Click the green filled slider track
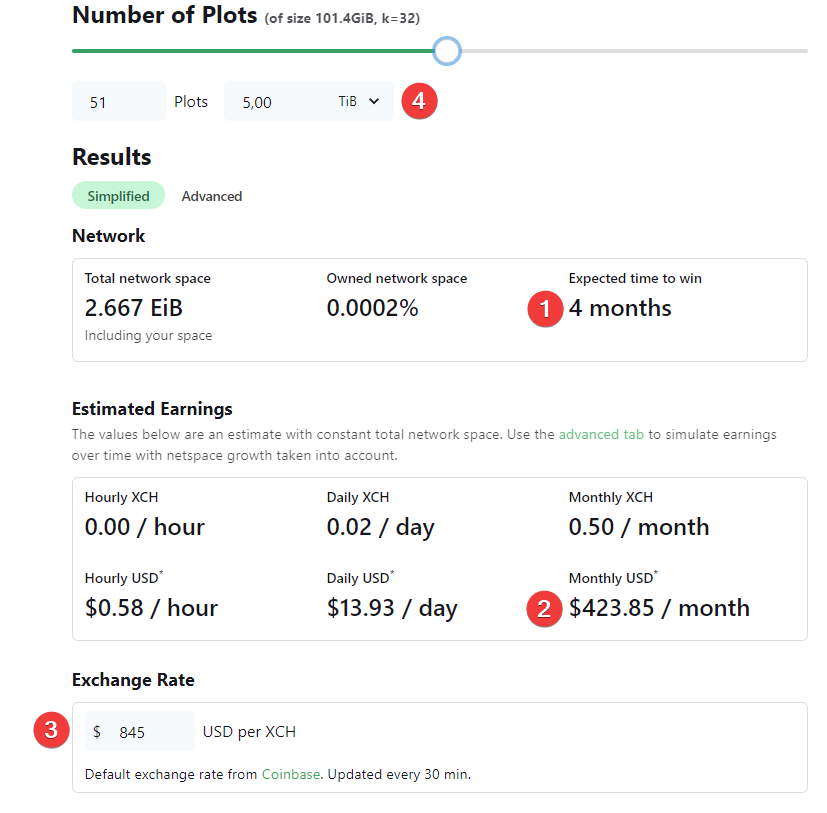The width and height of the screenshot is (827, 813). pos(250,50)
